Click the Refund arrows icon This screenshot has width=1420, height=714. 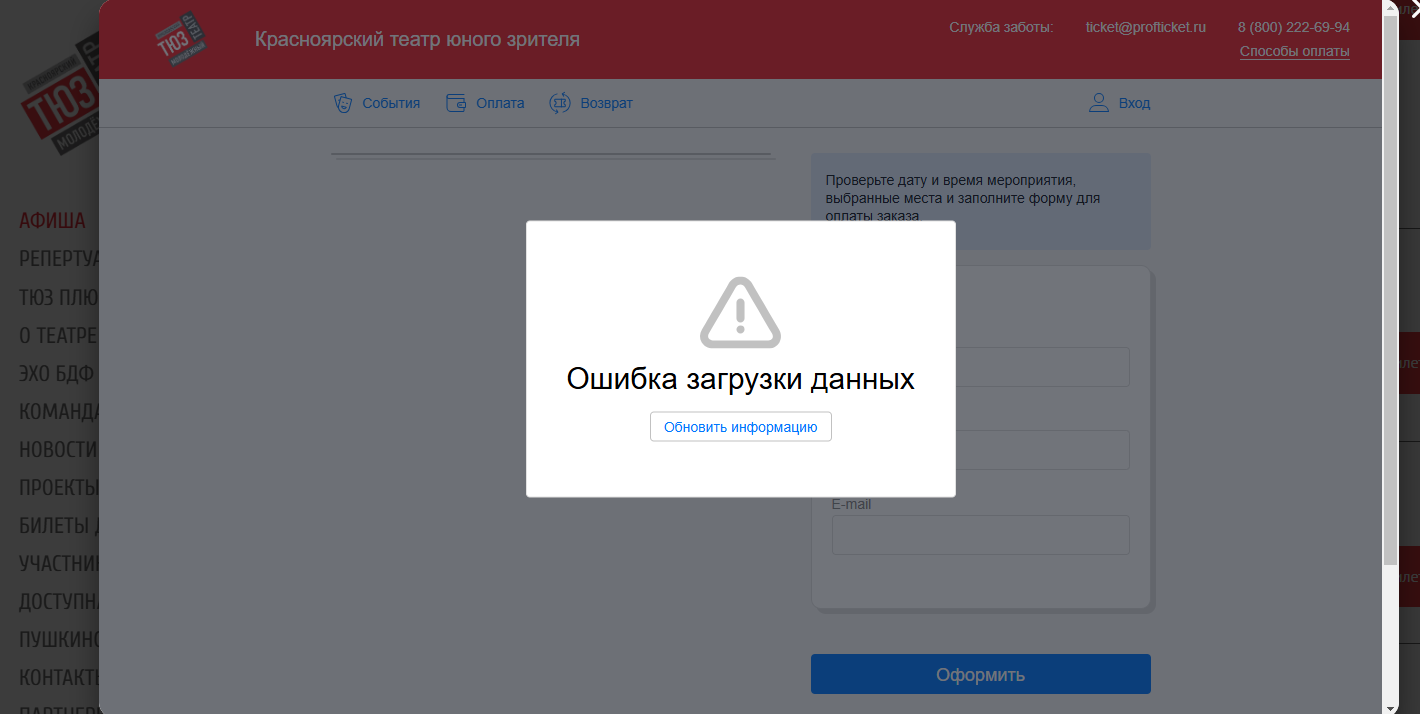[560, 103]
